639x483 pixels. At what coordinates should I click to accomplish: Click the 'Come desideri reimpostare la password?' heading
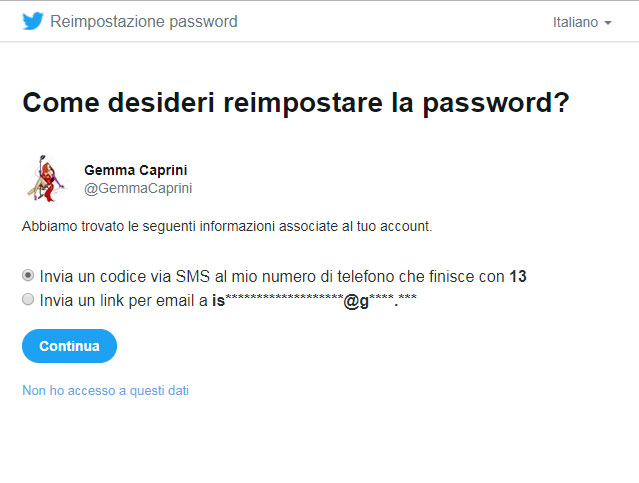tap(296, 102)
